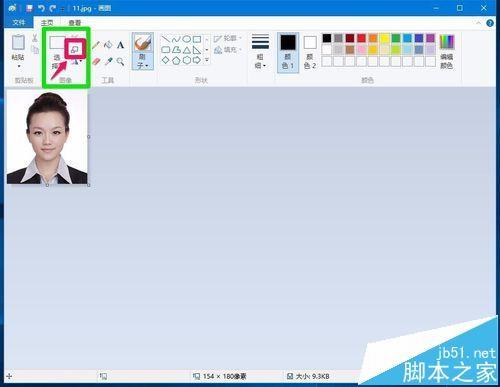Pick the orange color swatch
500x387 pixels.
click(373, 38)
